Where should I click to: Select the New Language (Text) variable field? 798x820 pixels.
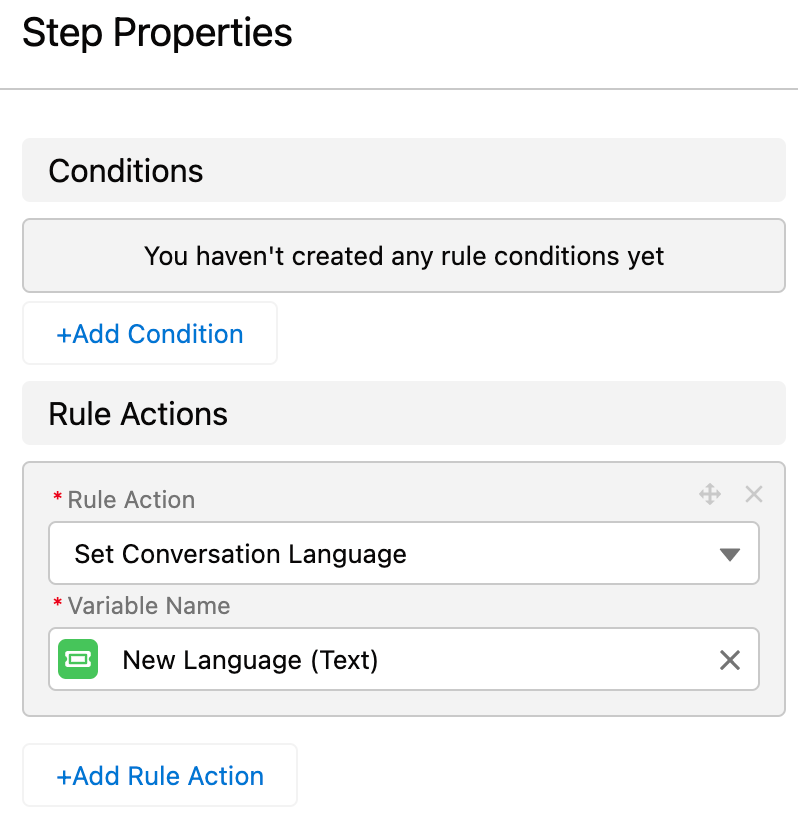coord(404,659)
